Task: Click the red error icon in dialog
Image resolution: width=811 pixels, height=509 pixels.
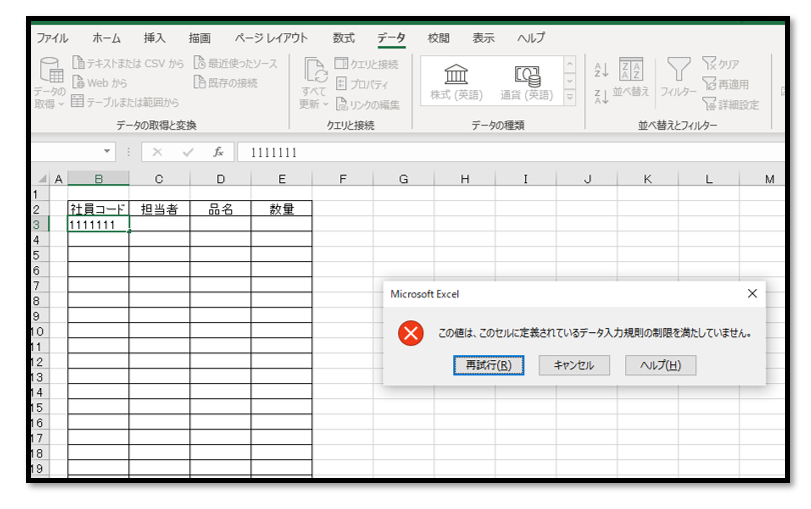Action: point(411,333)
